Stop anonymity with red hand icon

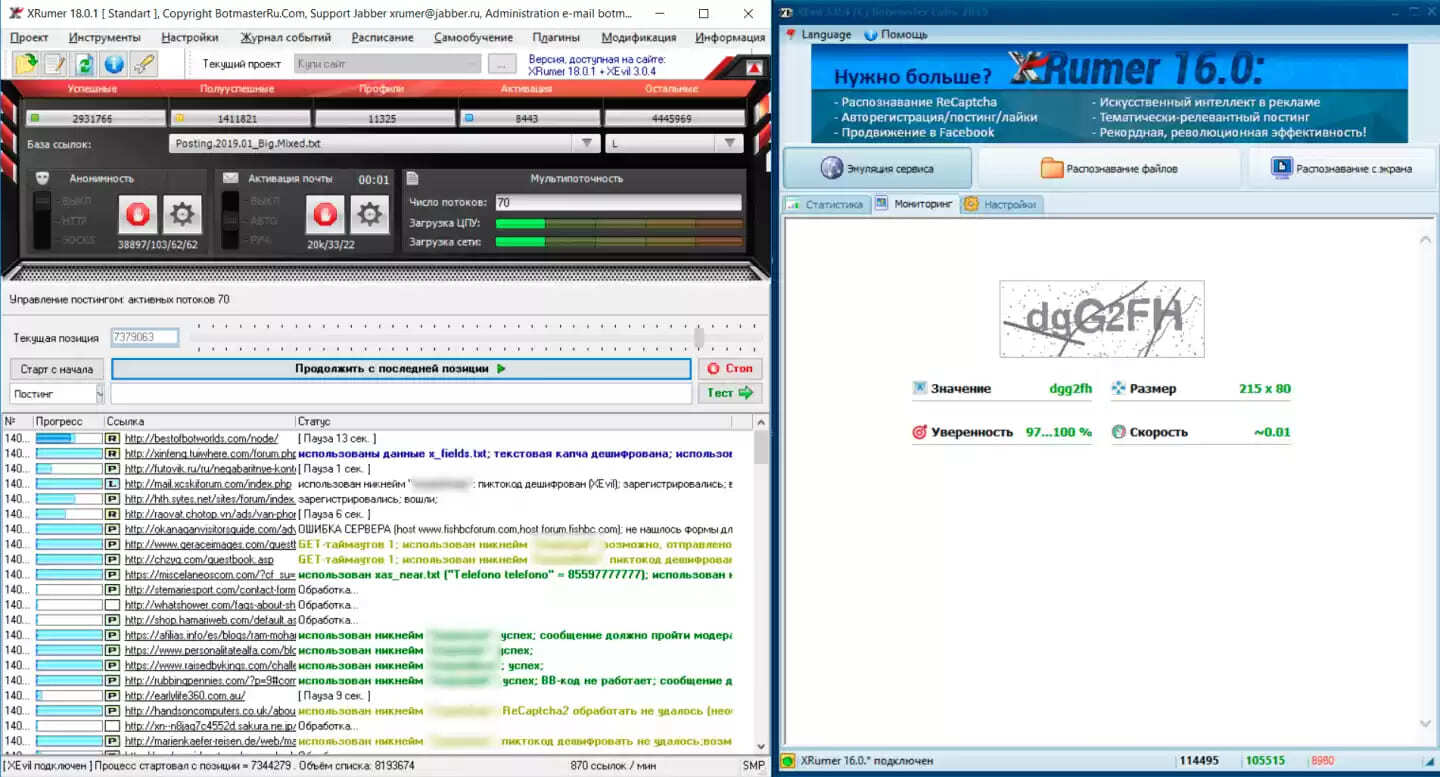(x=138, y=214)
